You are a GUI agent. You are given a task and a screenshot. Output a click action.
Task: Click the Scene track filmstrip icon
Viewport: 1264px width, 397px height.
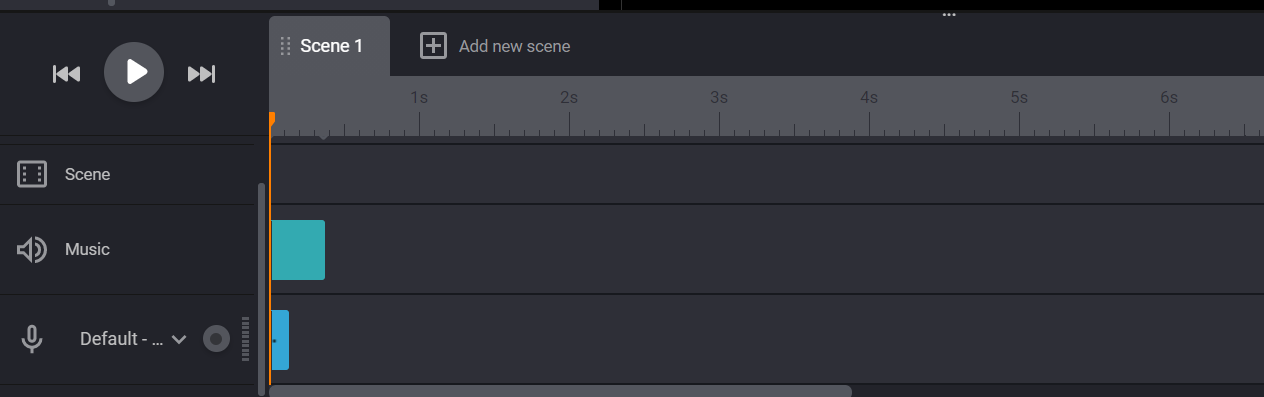pyautogui.click(x=32, y=174)
